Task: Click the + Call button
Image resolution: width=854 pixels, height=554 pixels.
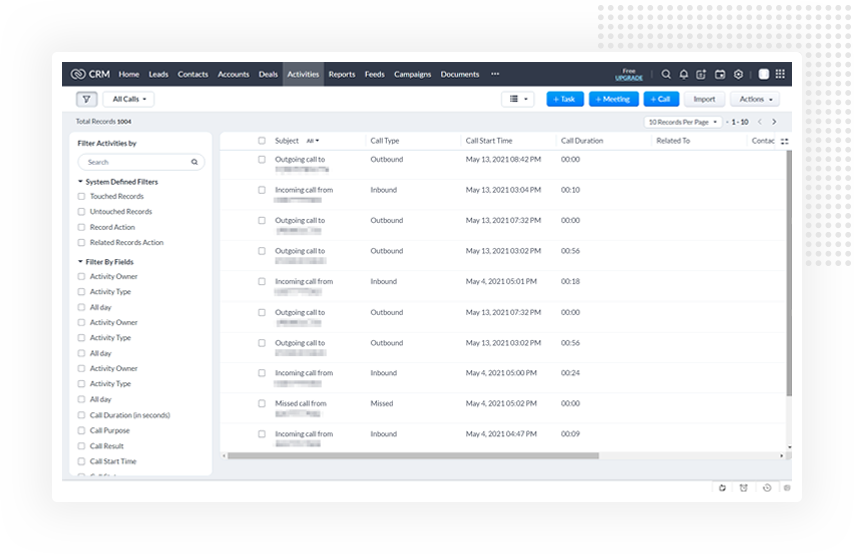Action: 661,99
